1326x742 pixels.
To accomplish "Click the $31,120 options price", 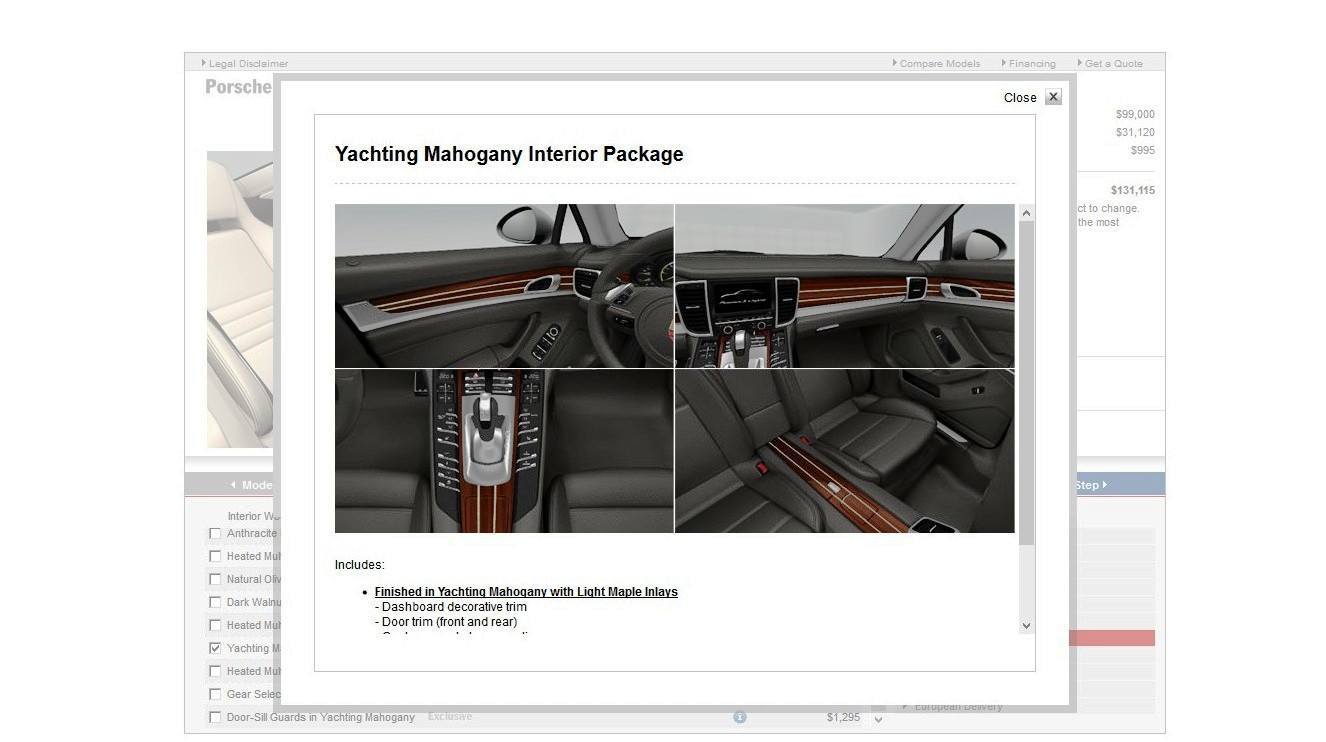I will (x=1135, y=132).
